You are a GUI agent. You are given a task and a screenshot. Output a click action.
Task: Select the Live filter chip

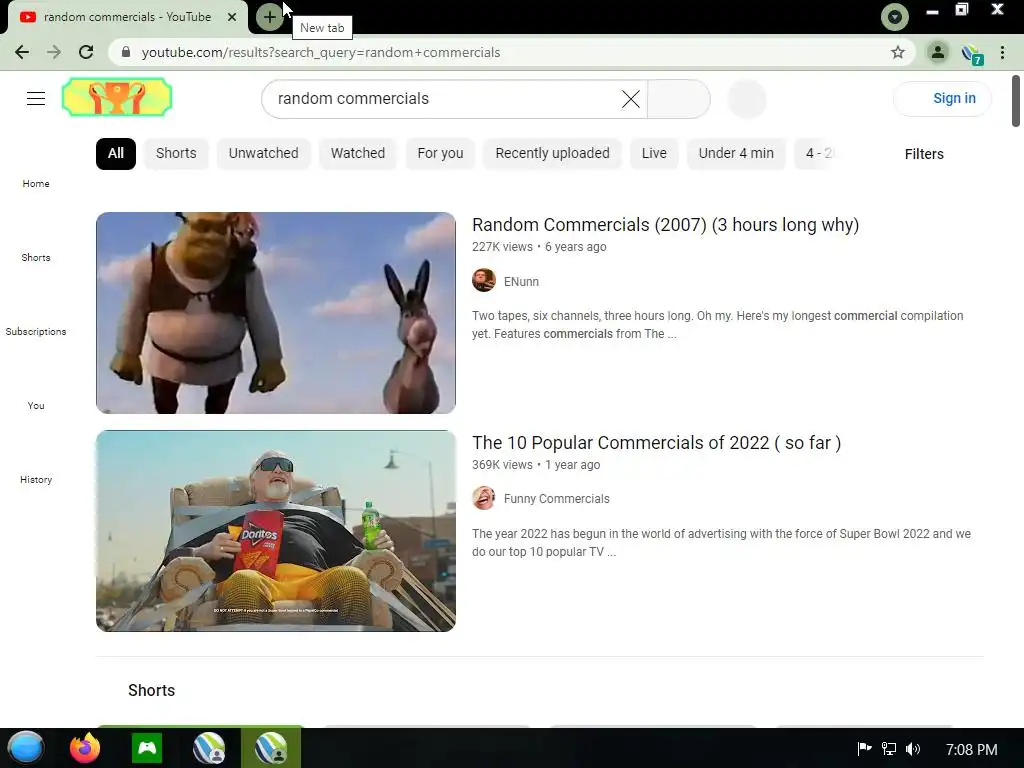click(x=654, y=153)
